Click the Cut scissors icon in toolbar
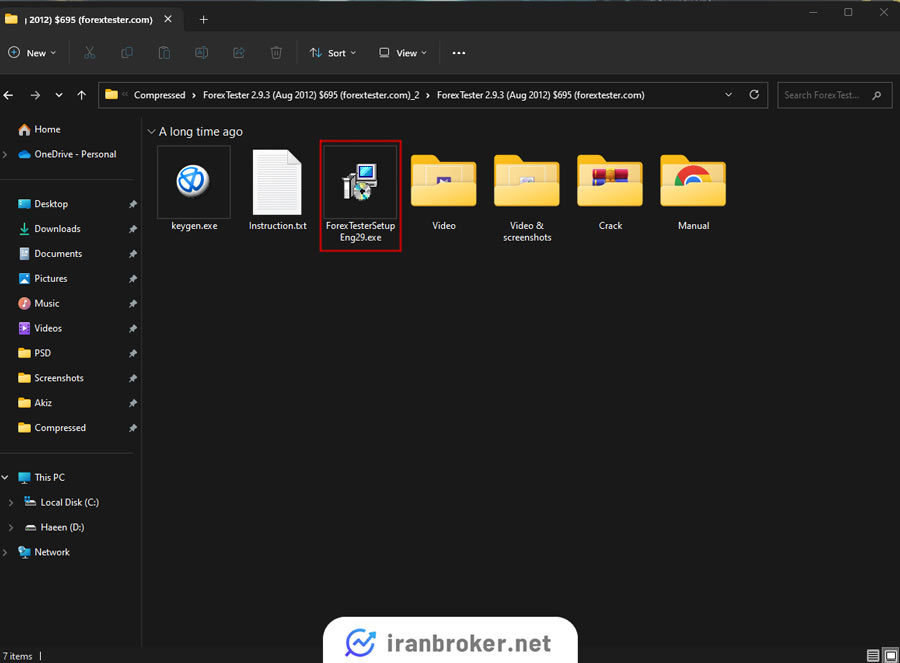The width and height of the screenshot is (900, 663). tap(90, 53)
